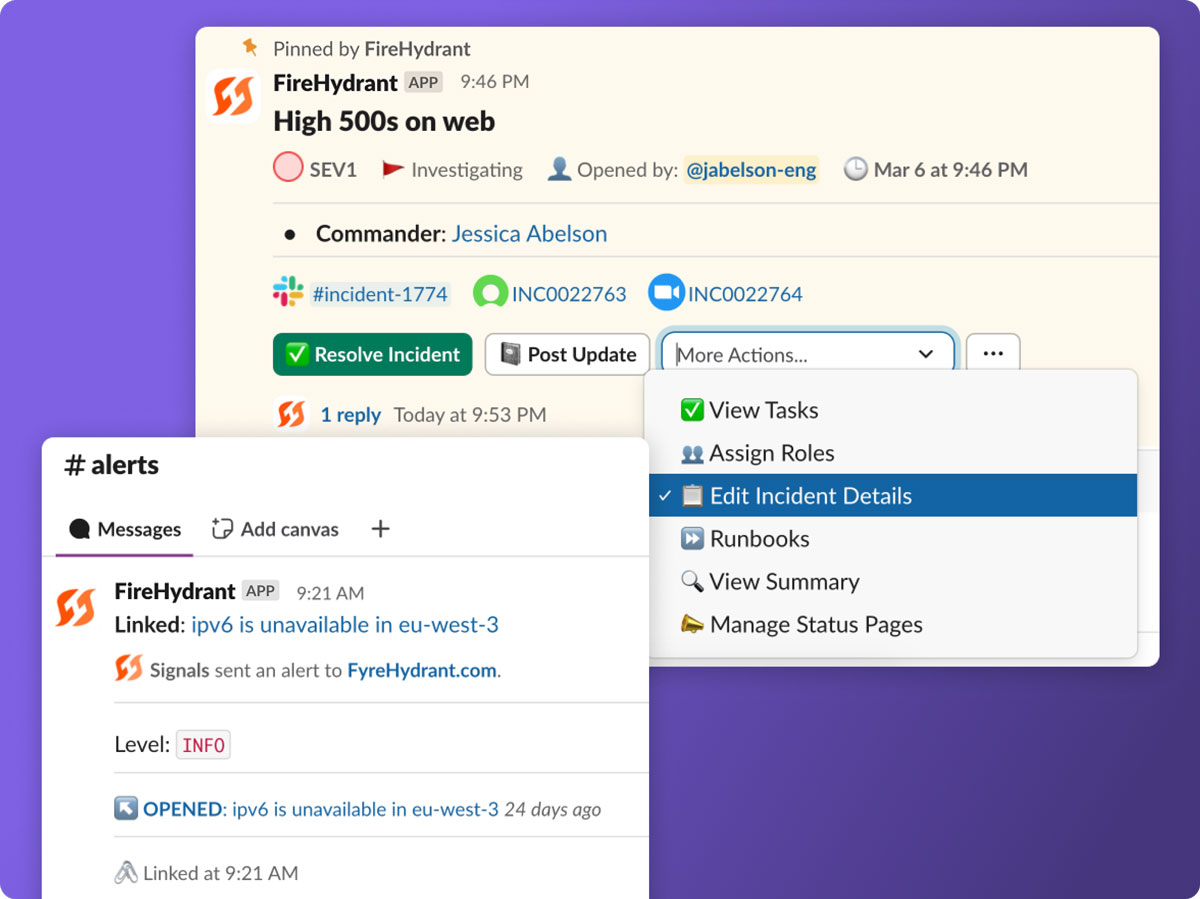This screenshot has height=899, width=1200.
Task: Open the #incident-1774 channel link
Action: point(380,294)
